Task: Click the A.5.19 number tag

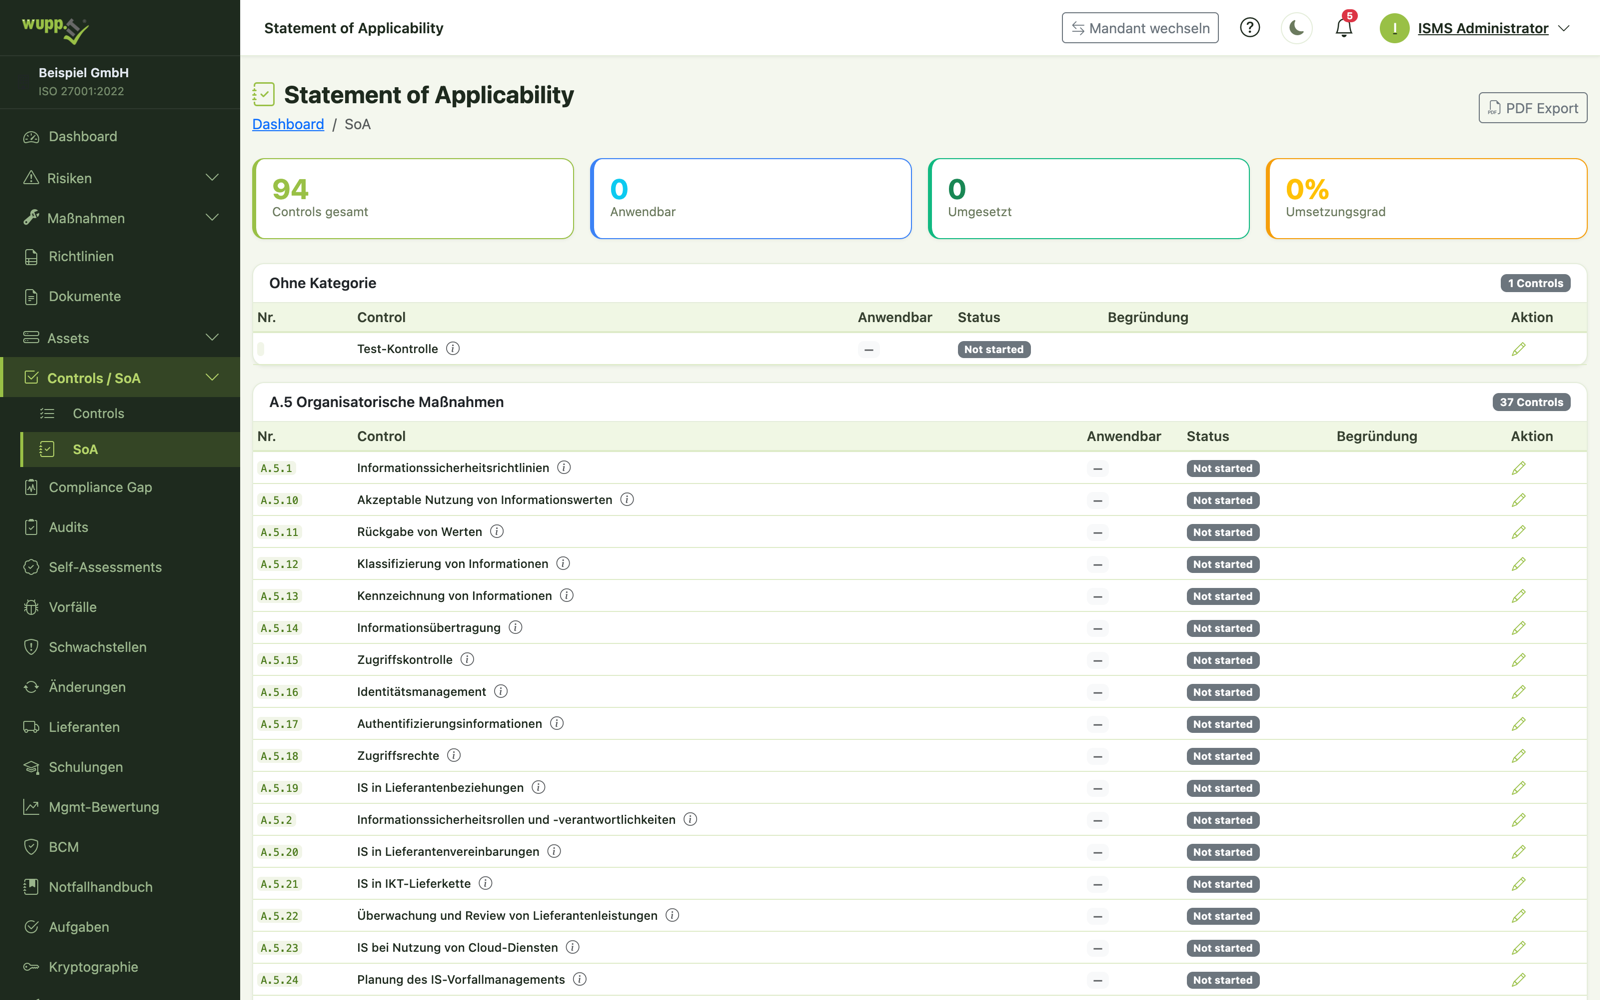Action: coord(279,788)
